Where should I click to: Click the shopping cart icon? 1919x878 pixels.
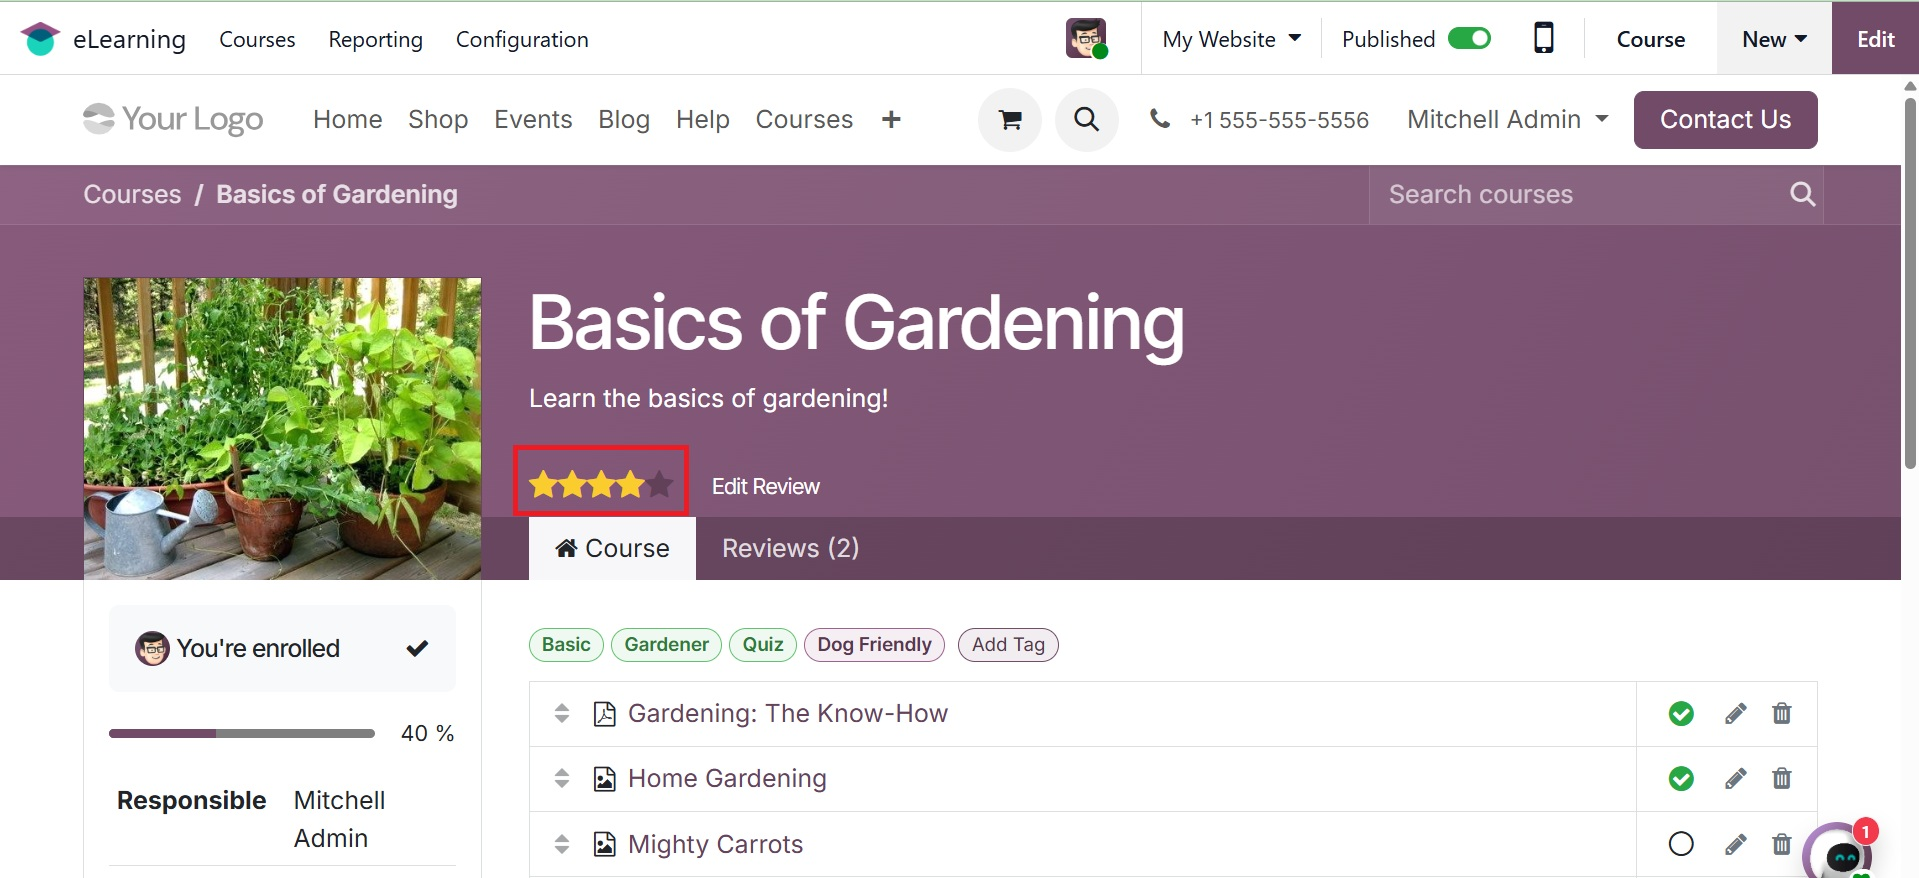[1010, 120]
